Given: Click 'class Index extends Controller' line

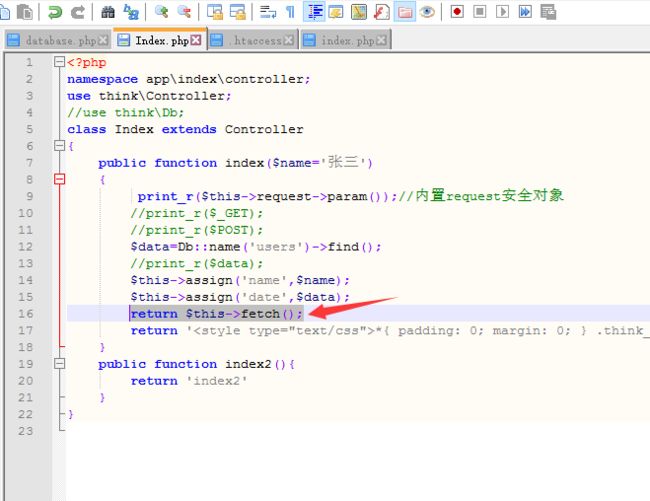Looking at the screenshot, I should (185, 129).
